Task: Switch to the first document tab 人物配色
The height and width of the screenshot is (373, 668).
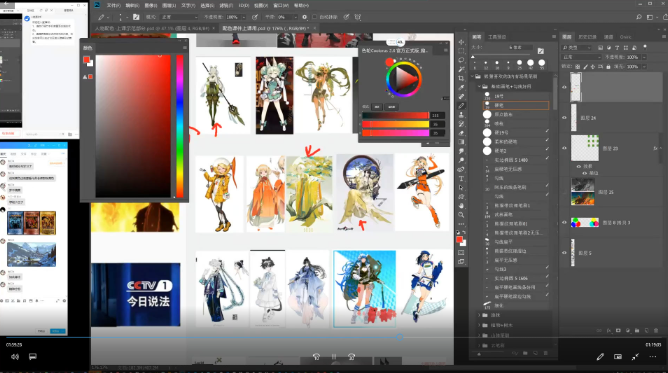Action: pyautogui.click(x=152, y=28)
